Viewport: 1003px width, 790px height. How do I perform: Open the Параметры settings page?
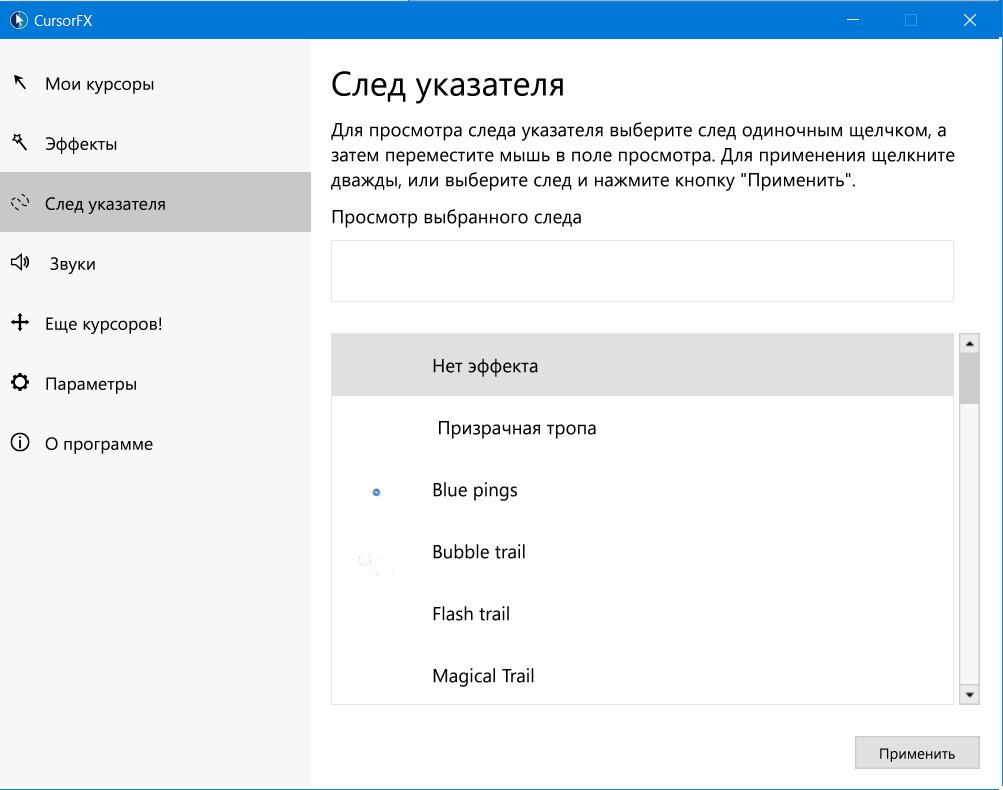tap(155, 383)
